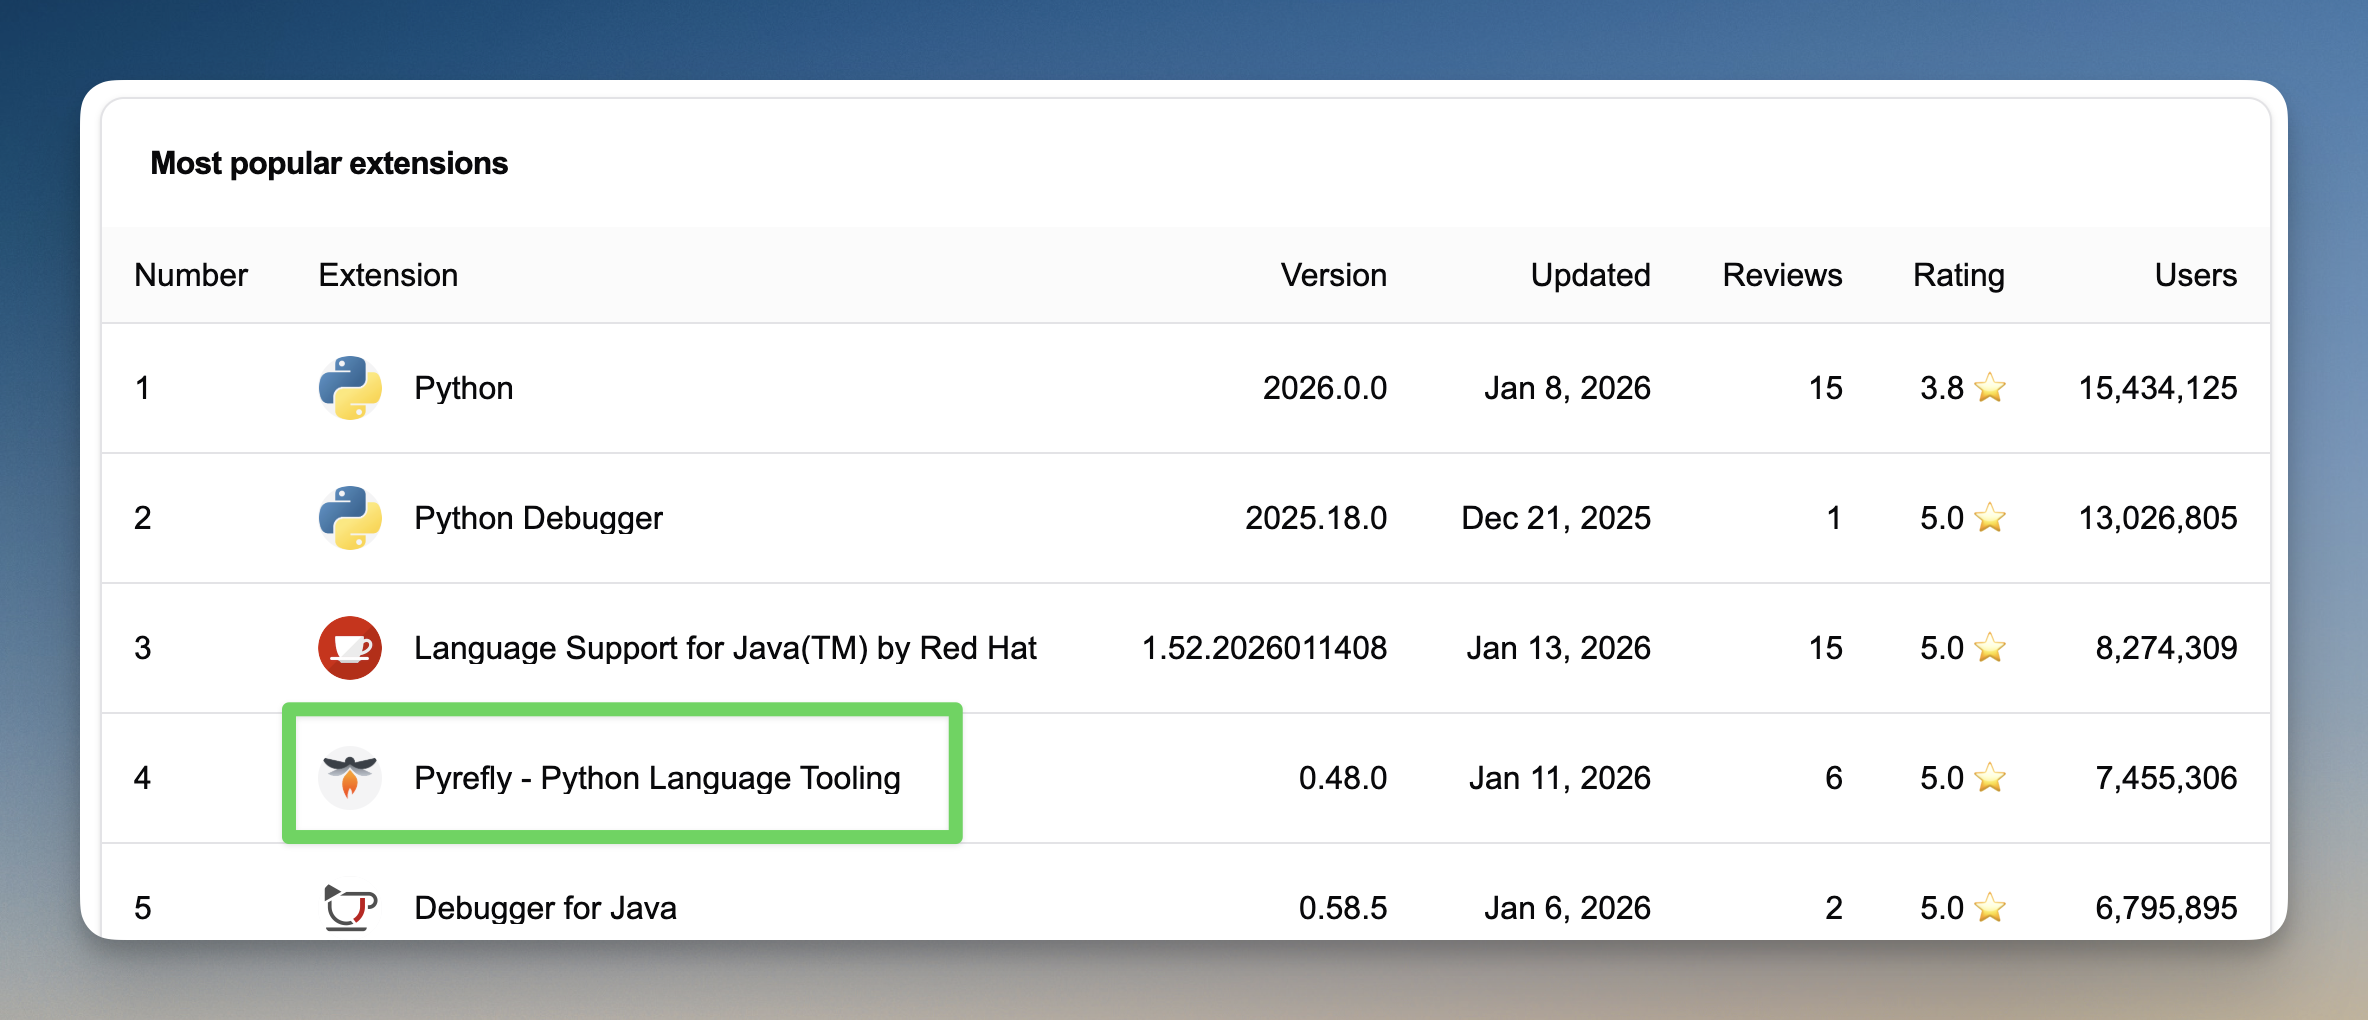
Task: Click the star icon in the Python row
Action: coord(1990,387)
